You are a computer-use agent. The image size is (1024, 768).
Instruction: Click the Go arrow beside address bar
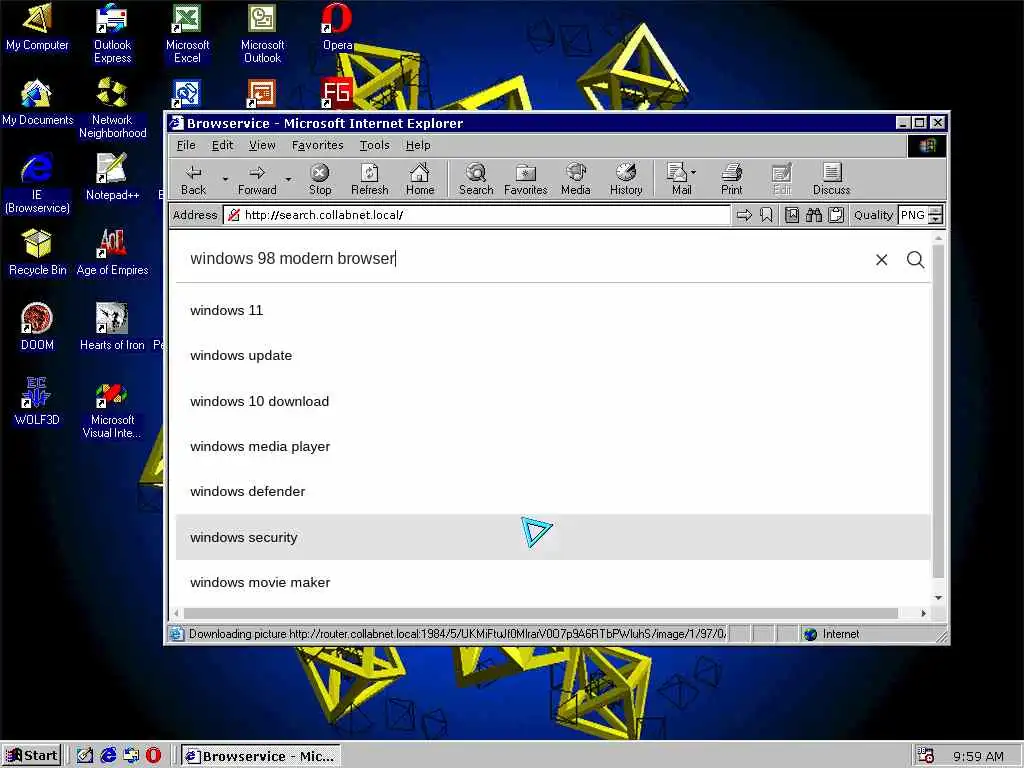[744, 215]
